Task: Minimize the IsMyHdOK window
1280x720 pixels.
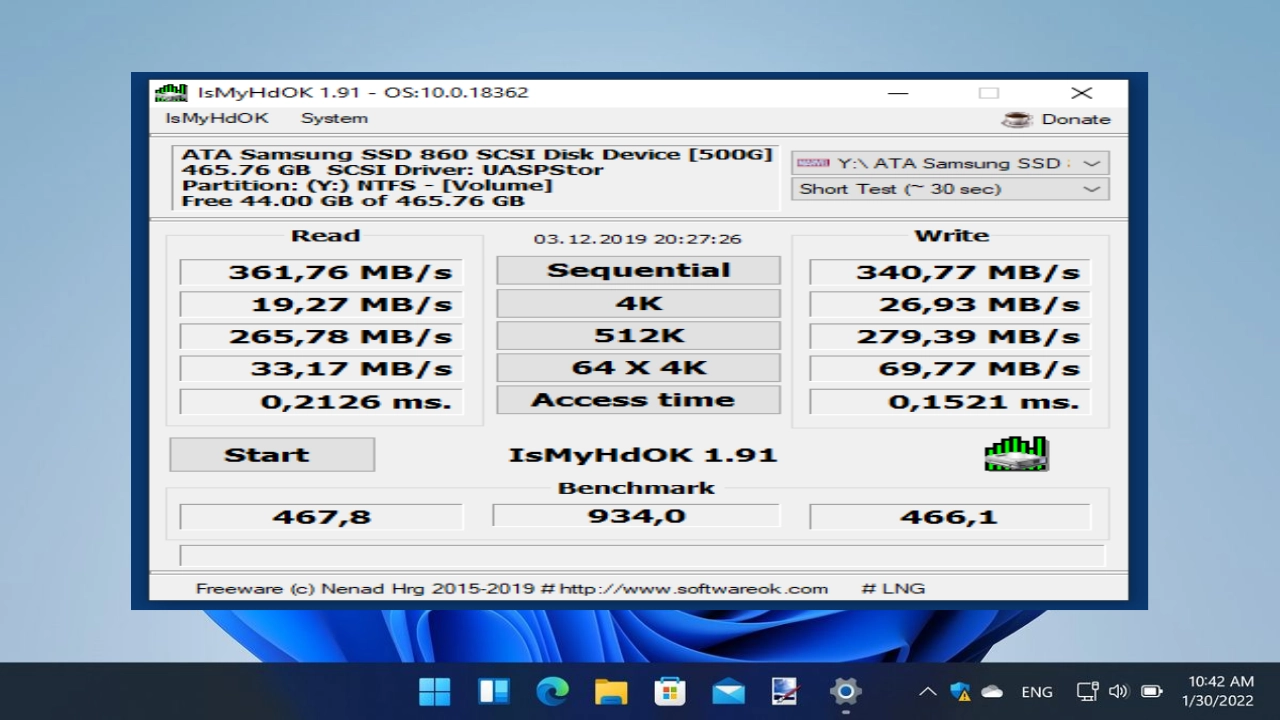Action: (x=898, y=93)
